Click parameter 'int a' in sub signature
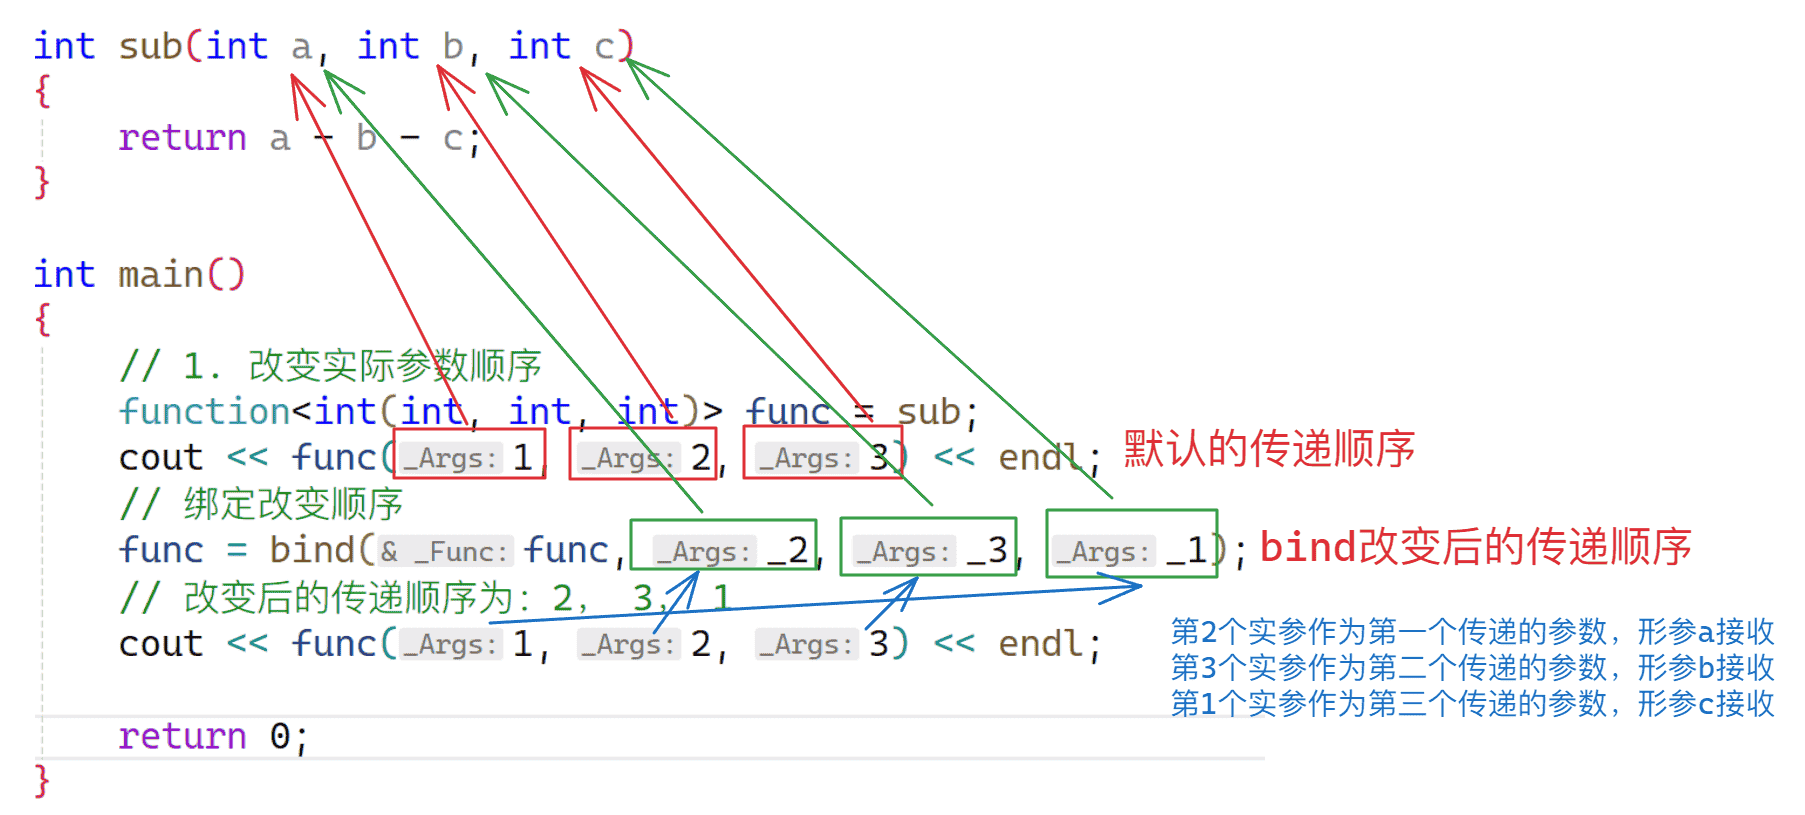Screen dimensions: 1805x815 (x=259, y=46)
